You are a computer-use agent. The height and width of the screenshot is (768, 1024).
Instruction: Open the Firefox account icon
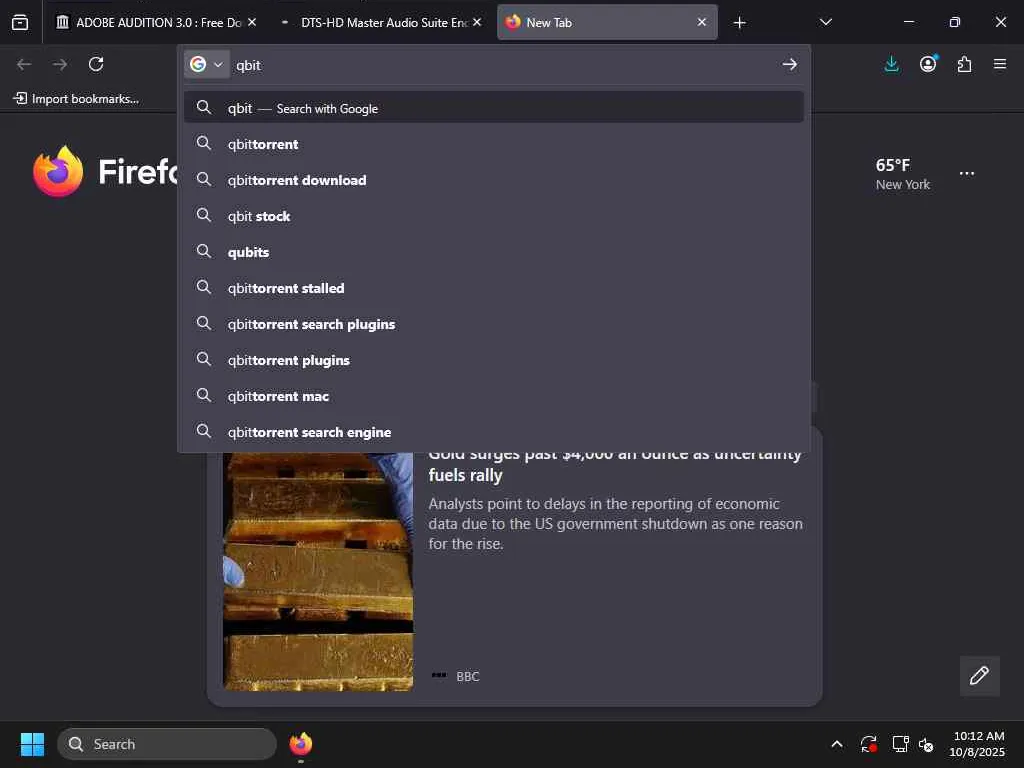(x=928, y=64)
